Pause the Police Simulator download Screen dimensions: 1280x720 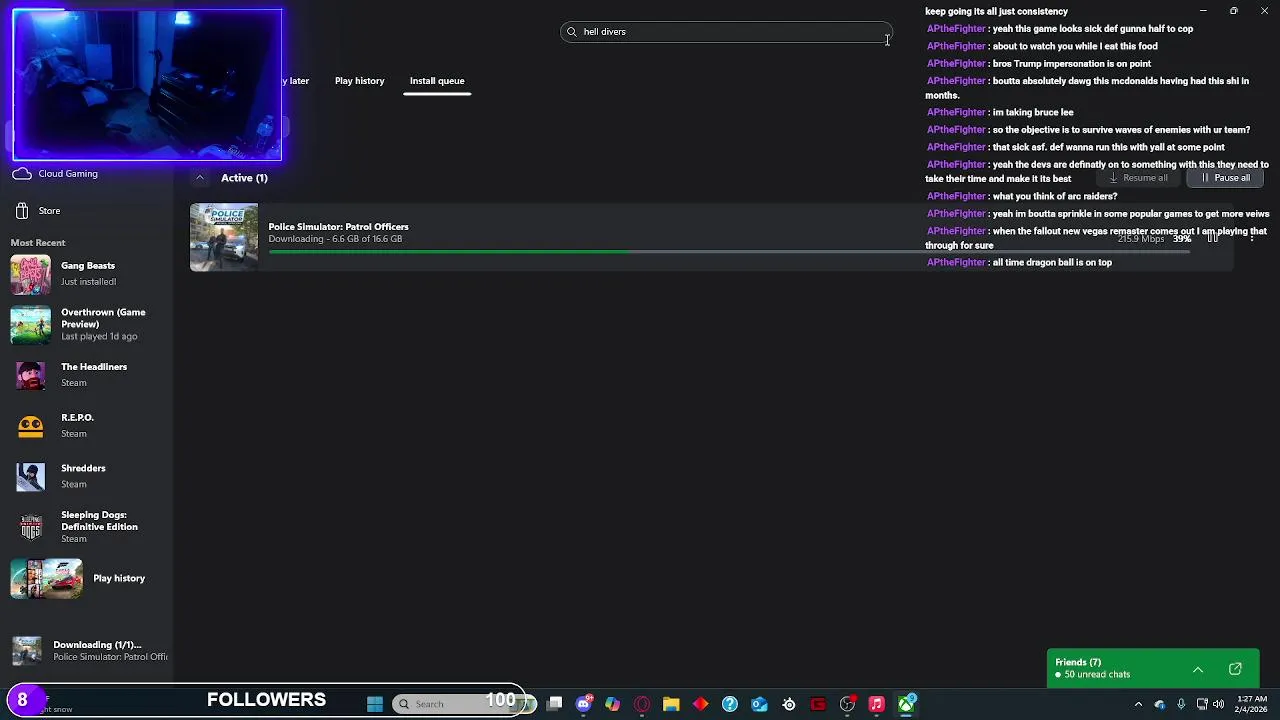pyautogui.click(x=1212, y=238)
